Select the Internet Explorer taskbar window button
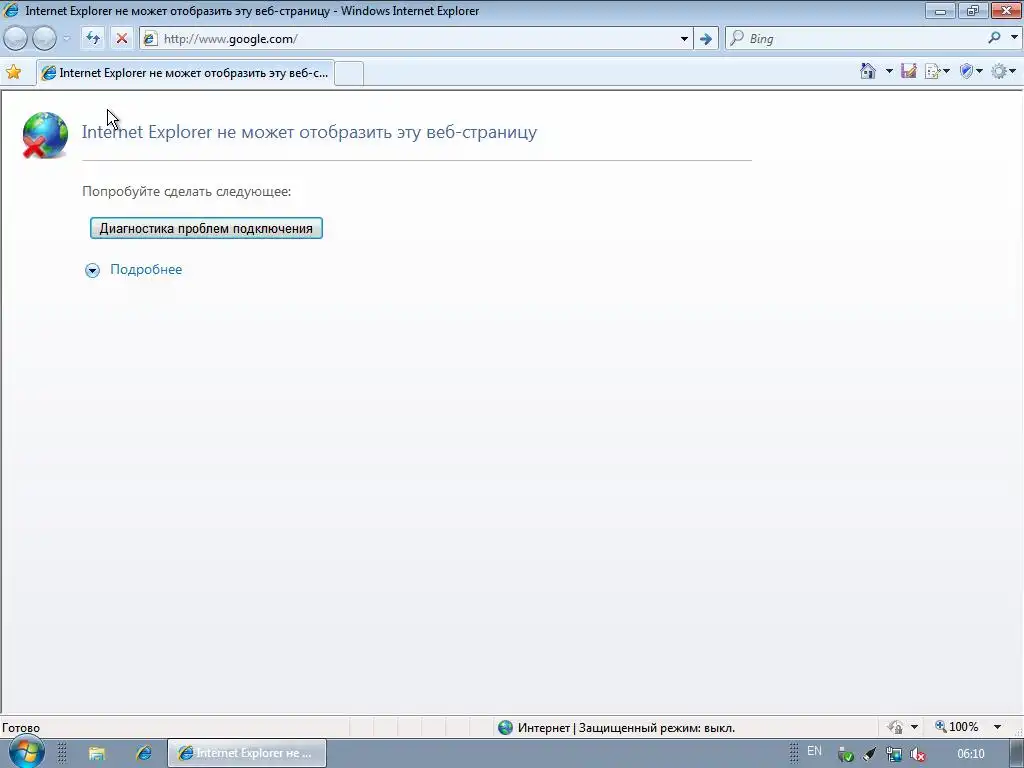Screen dimensions: 1024x768 [247, 753]
